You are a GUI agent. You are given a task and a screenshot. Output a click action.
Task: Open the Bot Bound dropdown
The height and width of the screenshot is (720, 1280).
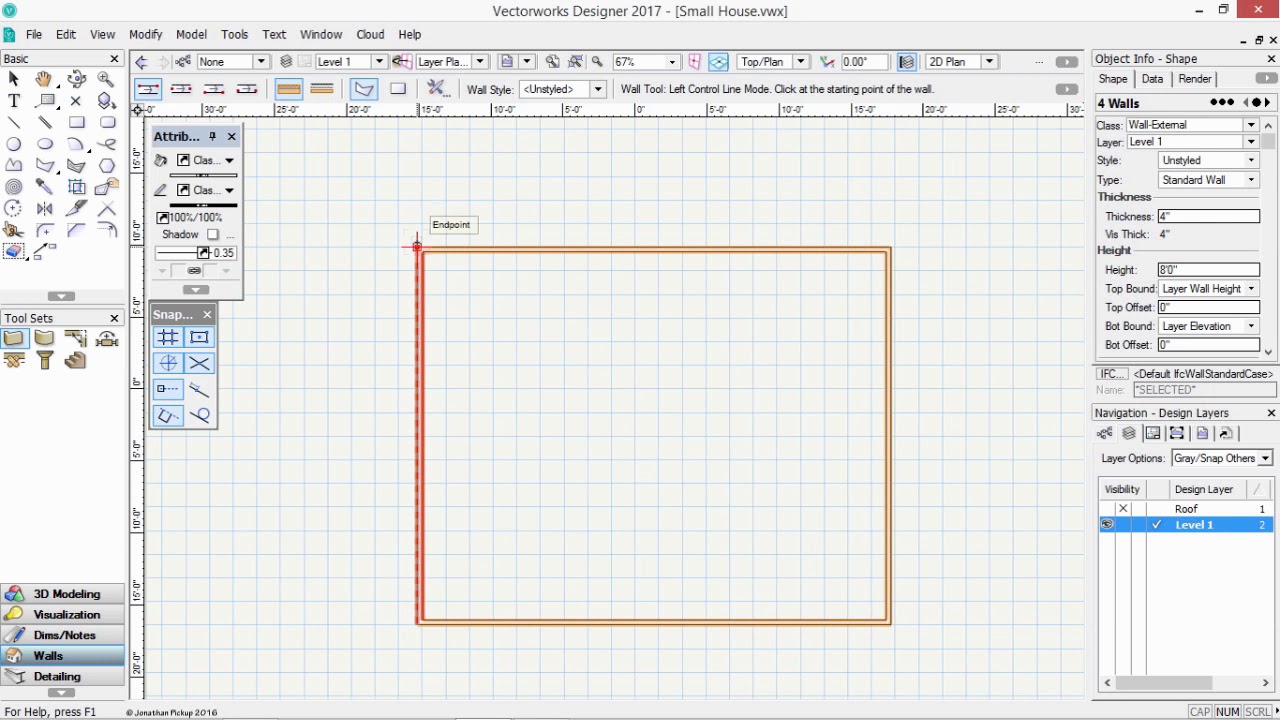[1208, 326]
